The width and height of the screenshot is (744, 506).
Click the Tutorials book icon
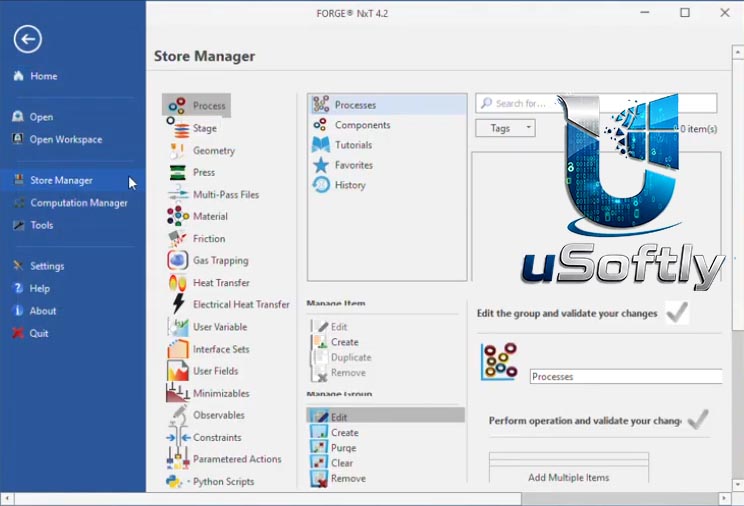[321, 145]
